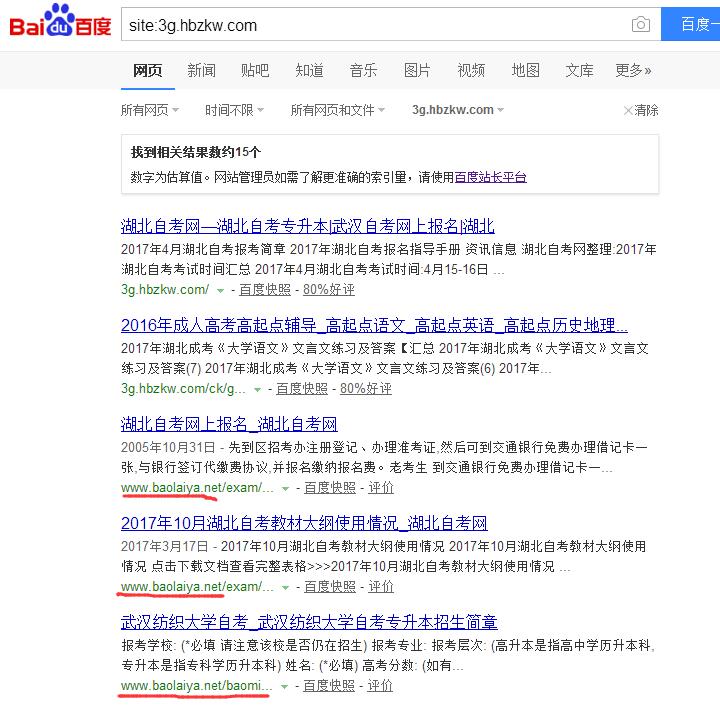Select the text 找到相关结果数约15个
The width and height of the screenshot is (720, 706).
click(x=196, y=152)
